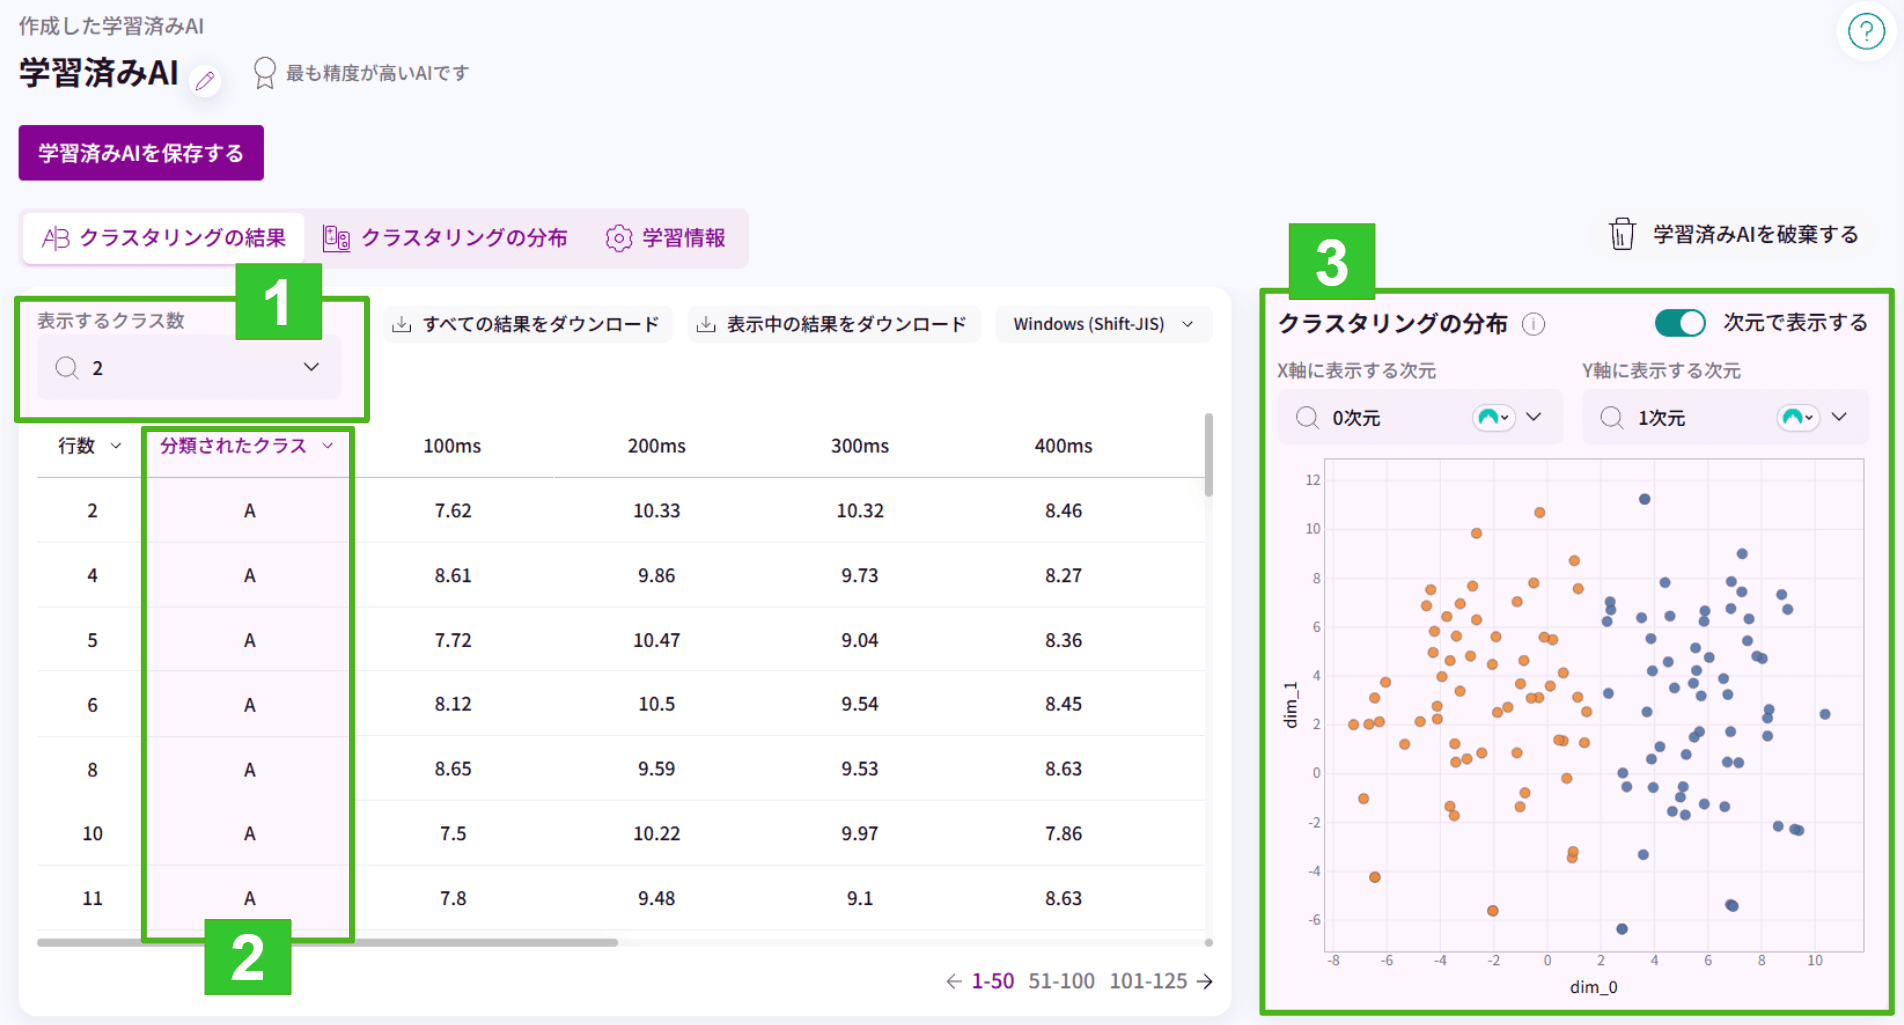Click すべての結果をダウンロード button
This screenshot has width=1904, height=1025.
[526, 324]
